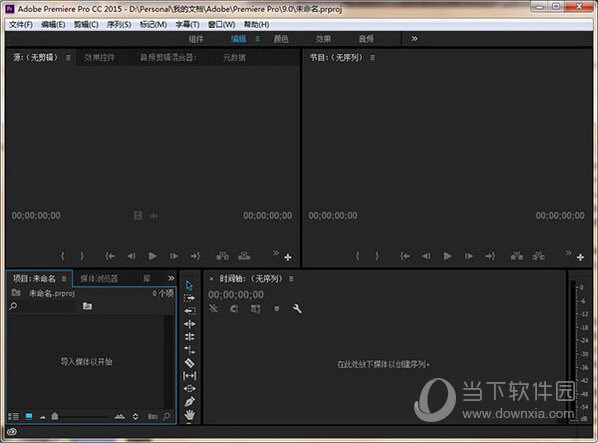Open timeline wrench display settings
Image resolution: width=598 pixels, height=443 pixels.
297,308
